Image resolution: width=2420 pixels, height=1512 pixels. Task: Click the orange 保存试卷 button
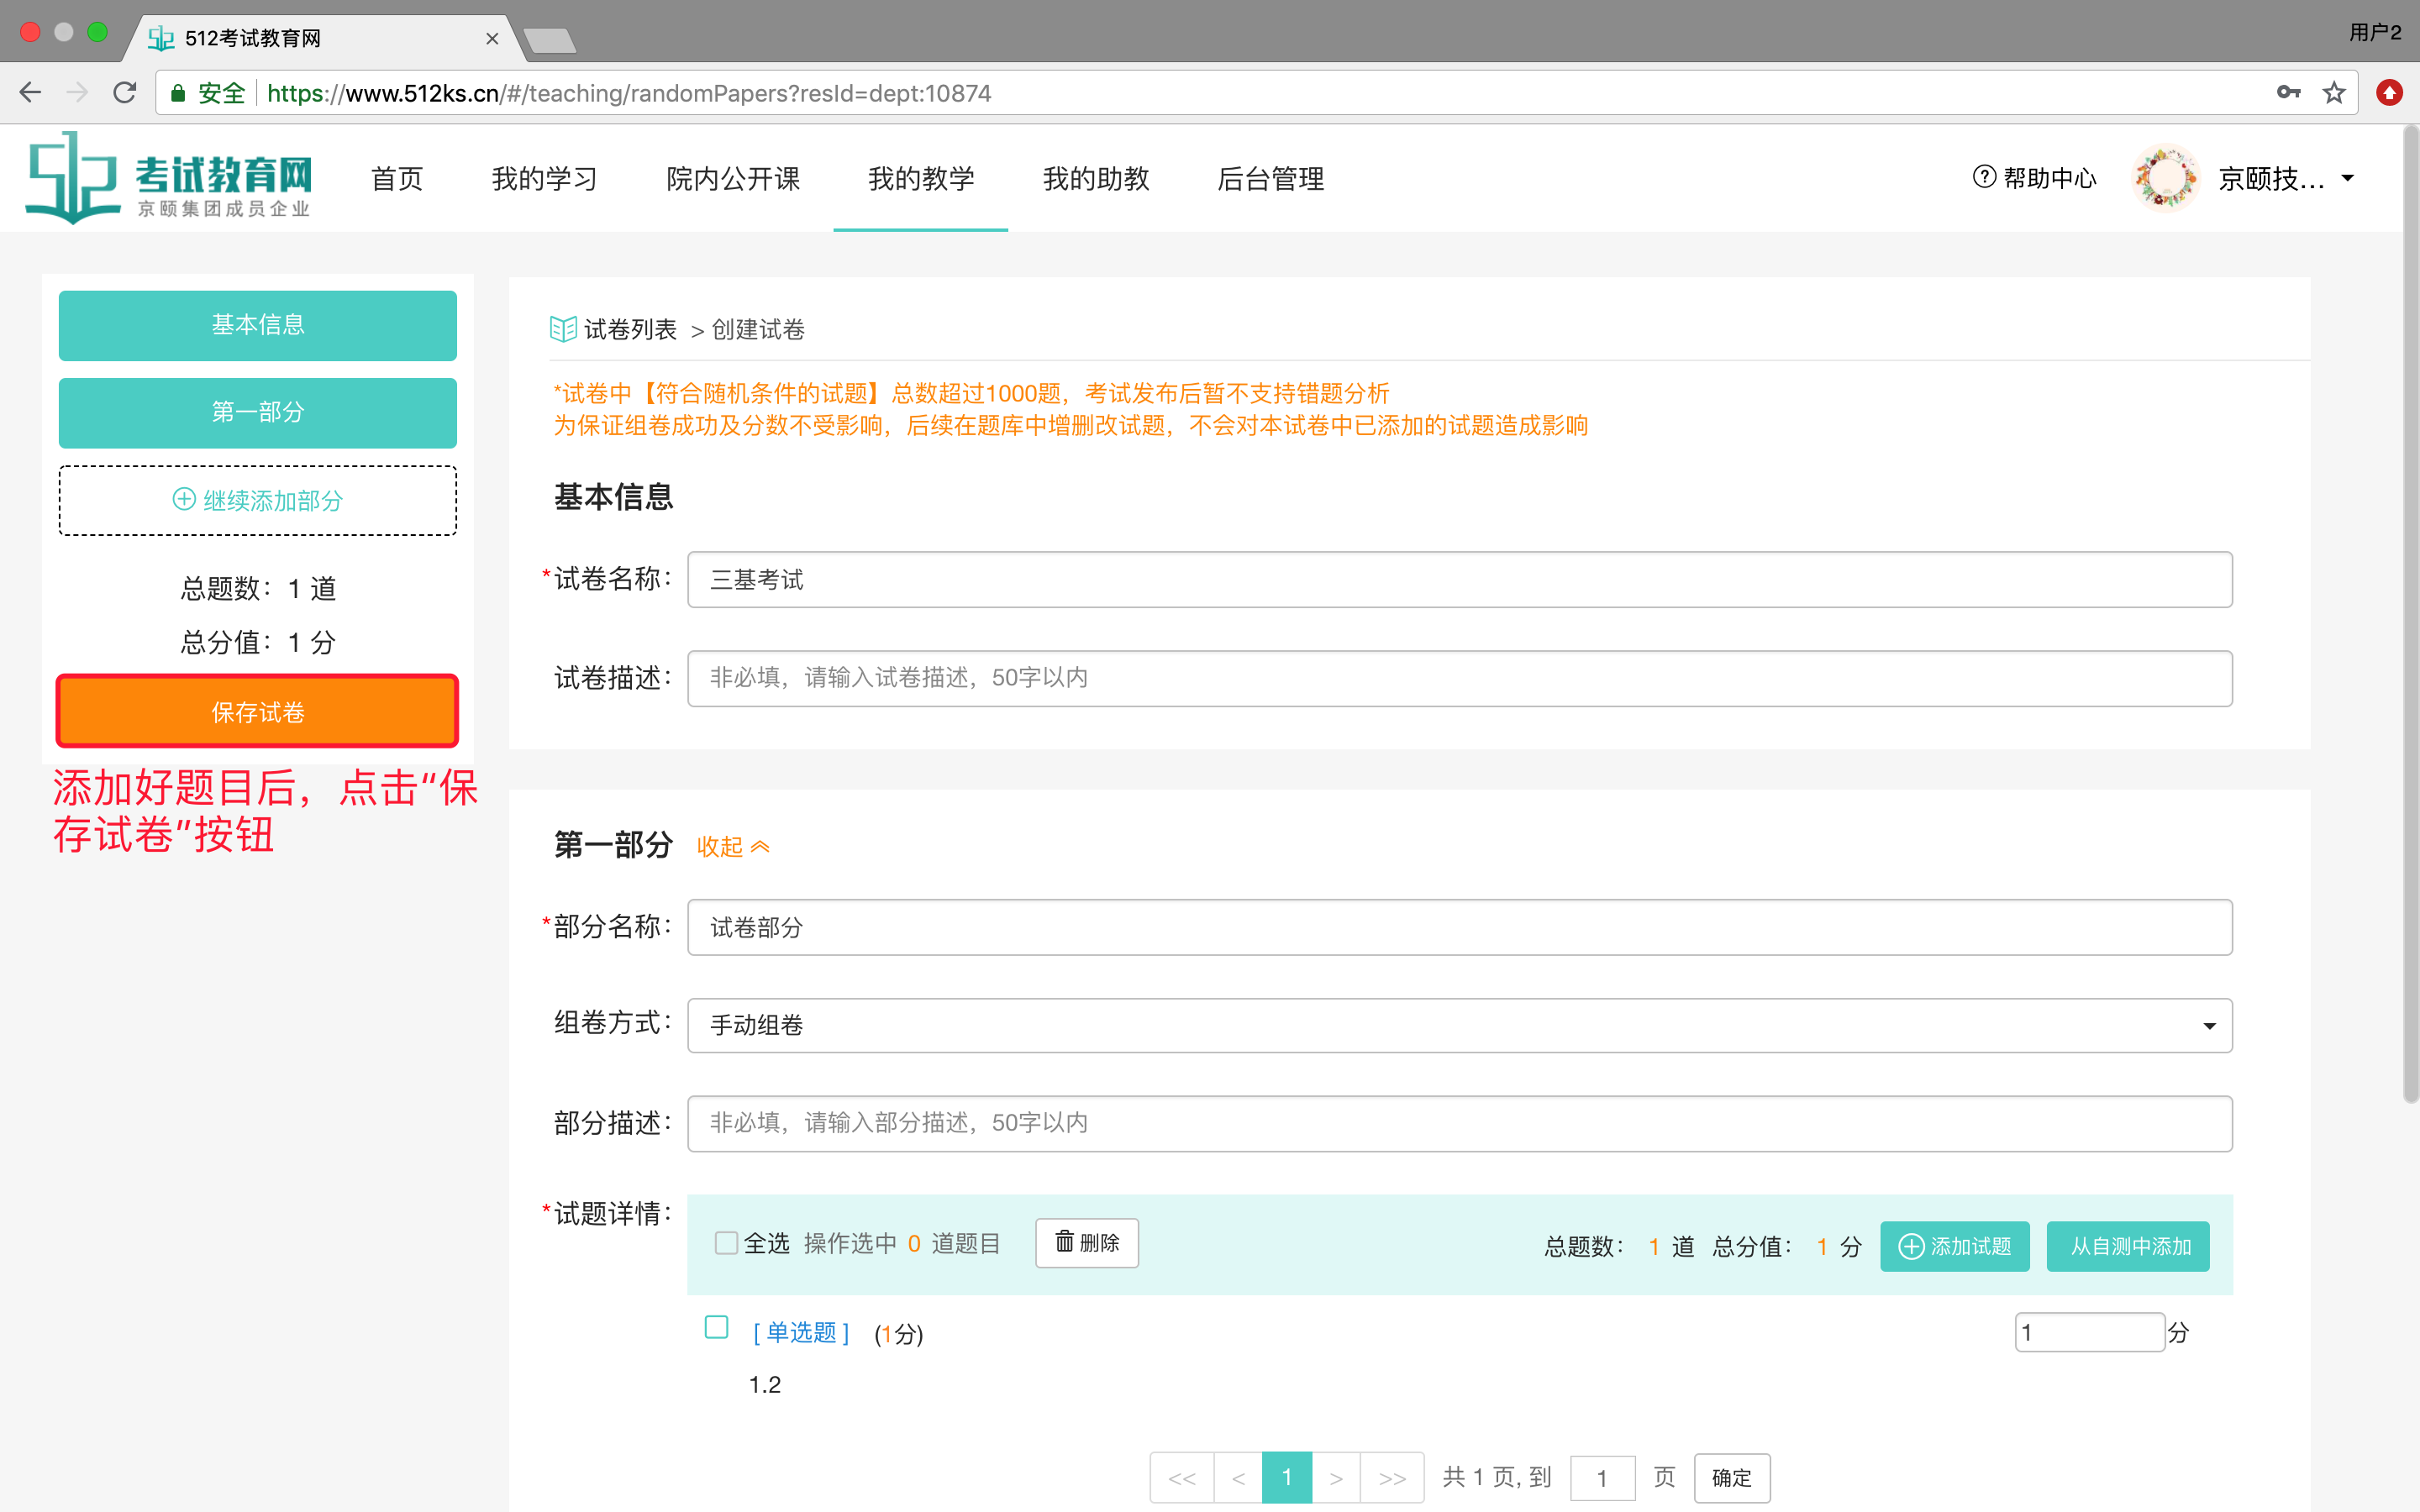(258, 712)
